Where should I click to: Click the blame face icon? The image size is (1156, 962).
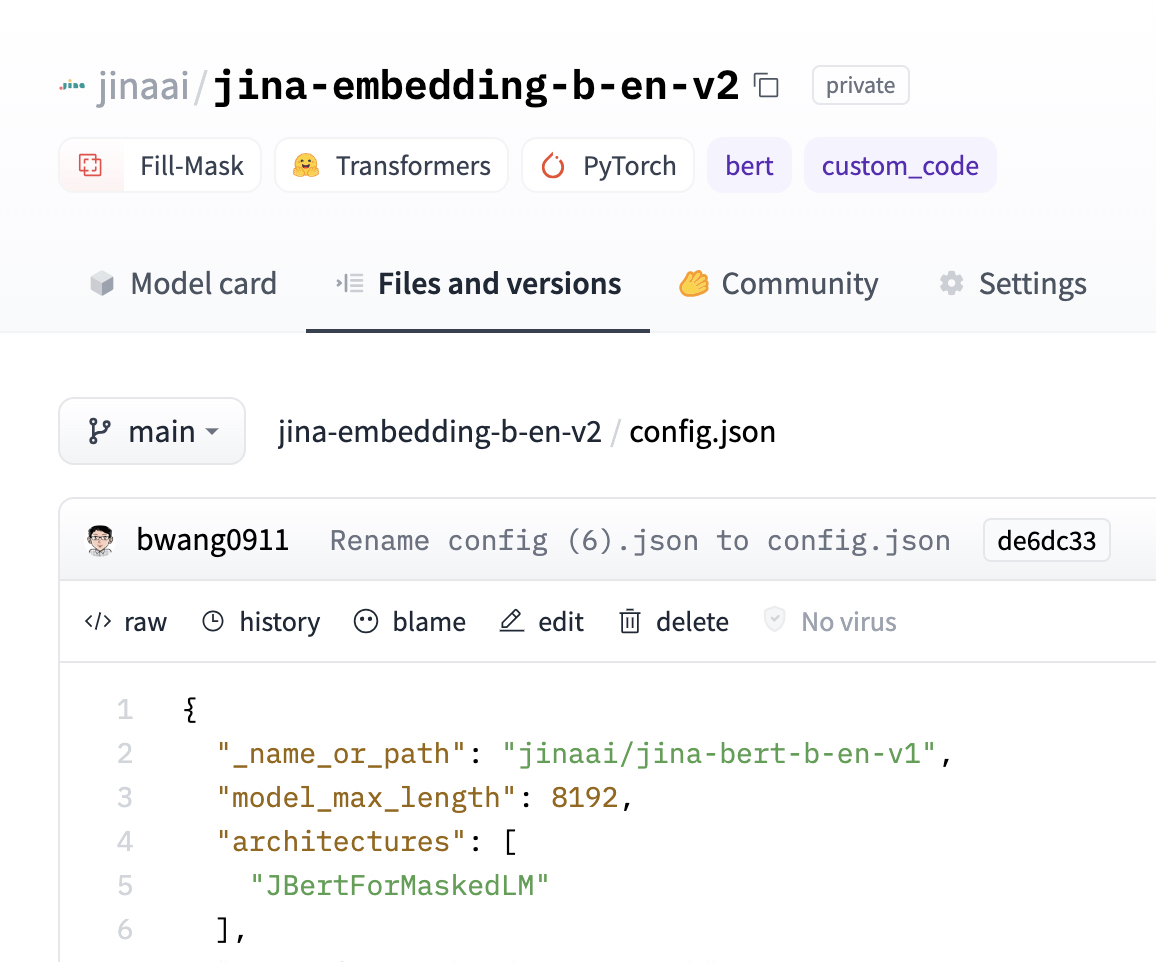pyautogui.click(x=366, y=621)
